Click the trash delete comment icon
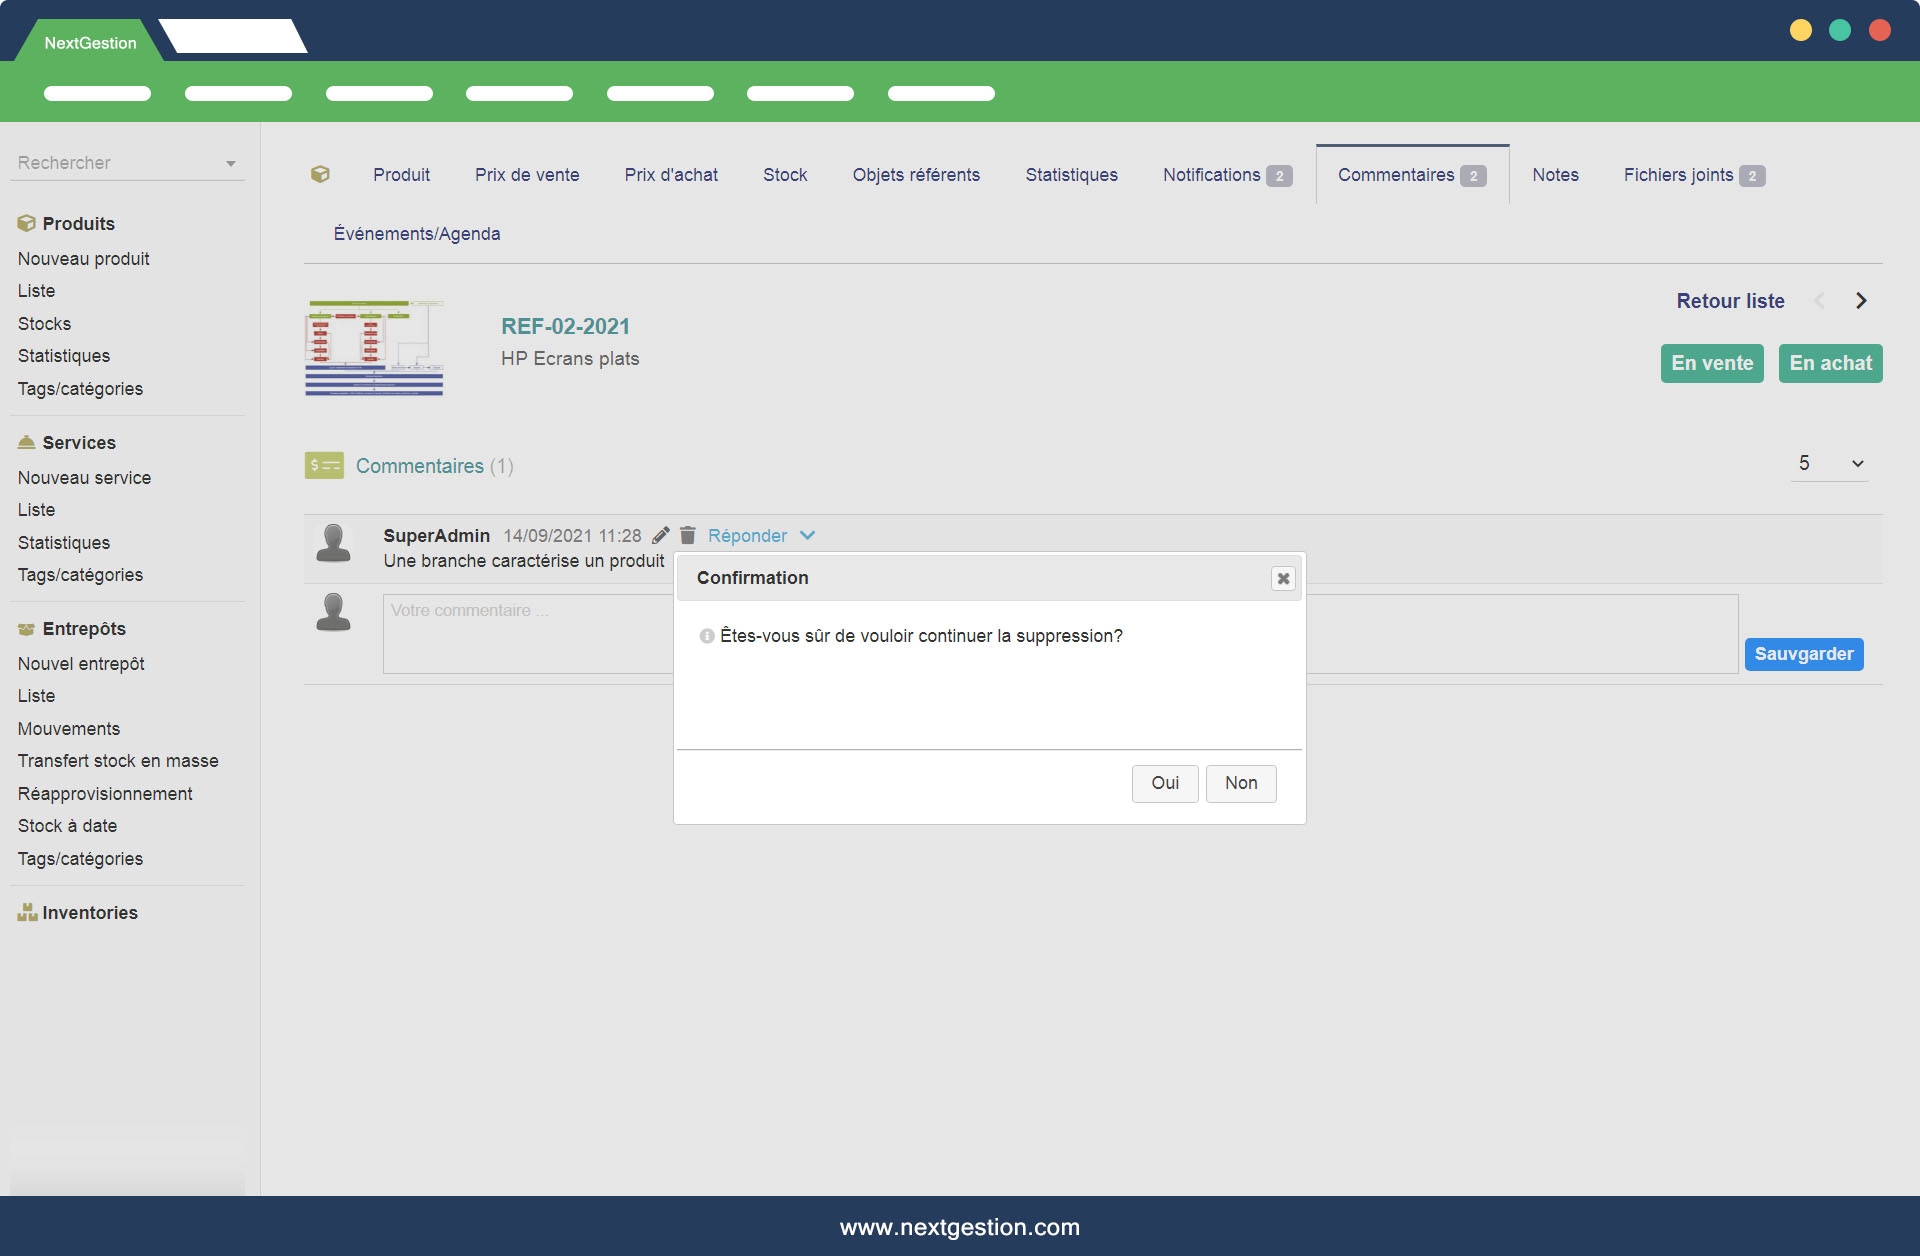Viewport: 1920px width, 1256px height. 688,535
